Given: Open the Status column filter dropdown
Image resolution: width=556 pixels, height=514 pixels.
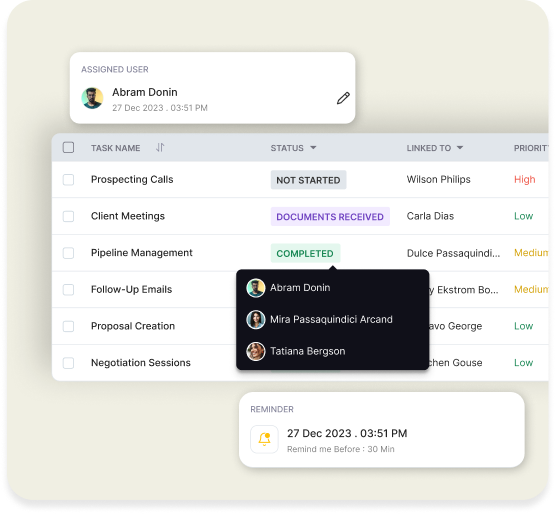Looking at the screenshot, I should click(313, 148).
